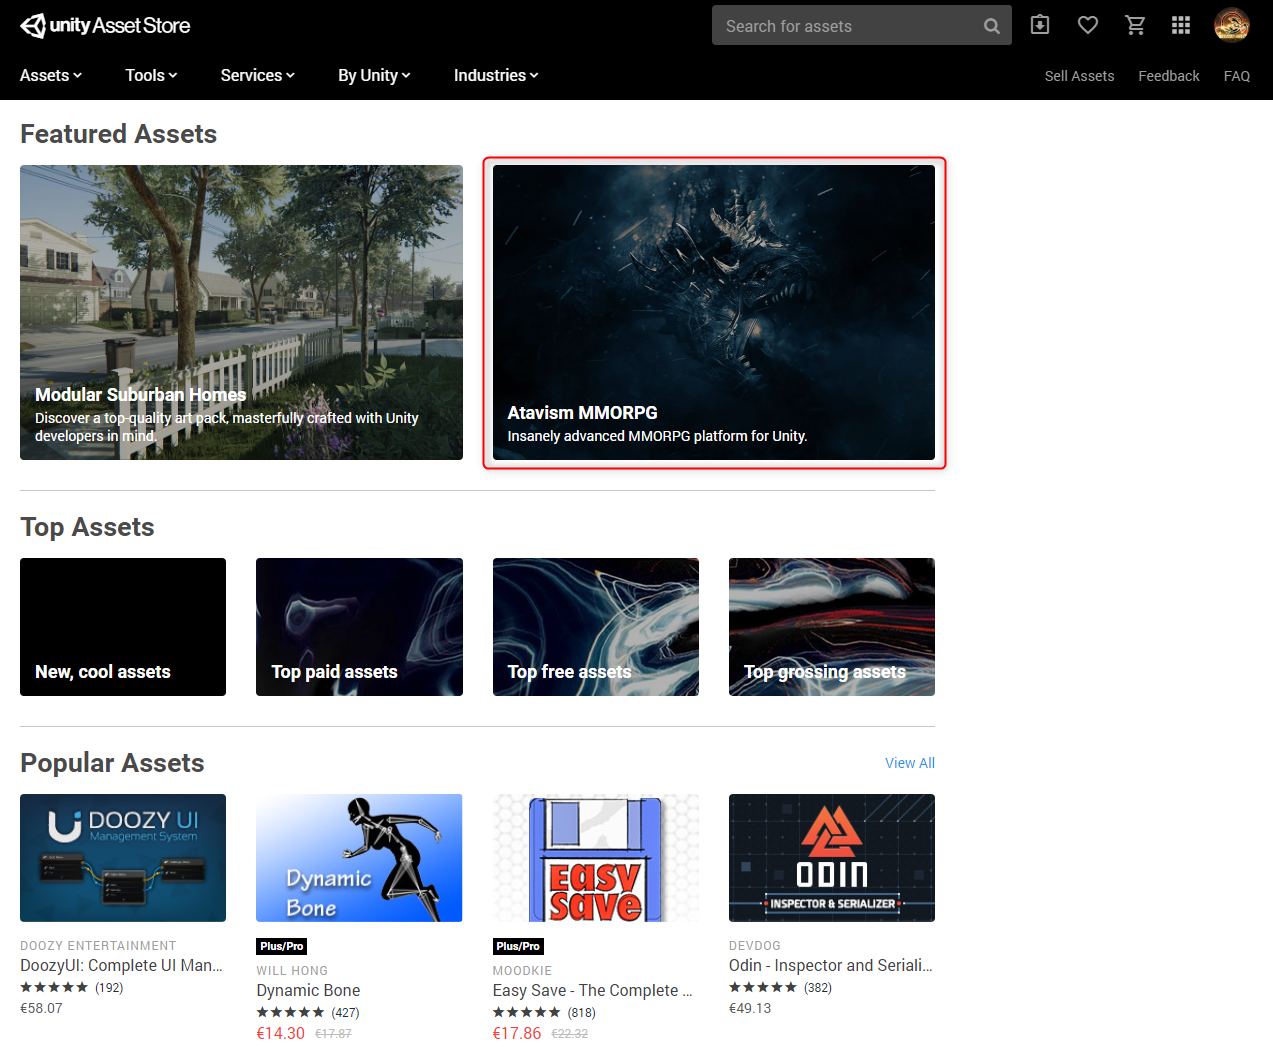Click the Unity Asset Store logo
1273x1049 pixels.
tap(105, 26)
